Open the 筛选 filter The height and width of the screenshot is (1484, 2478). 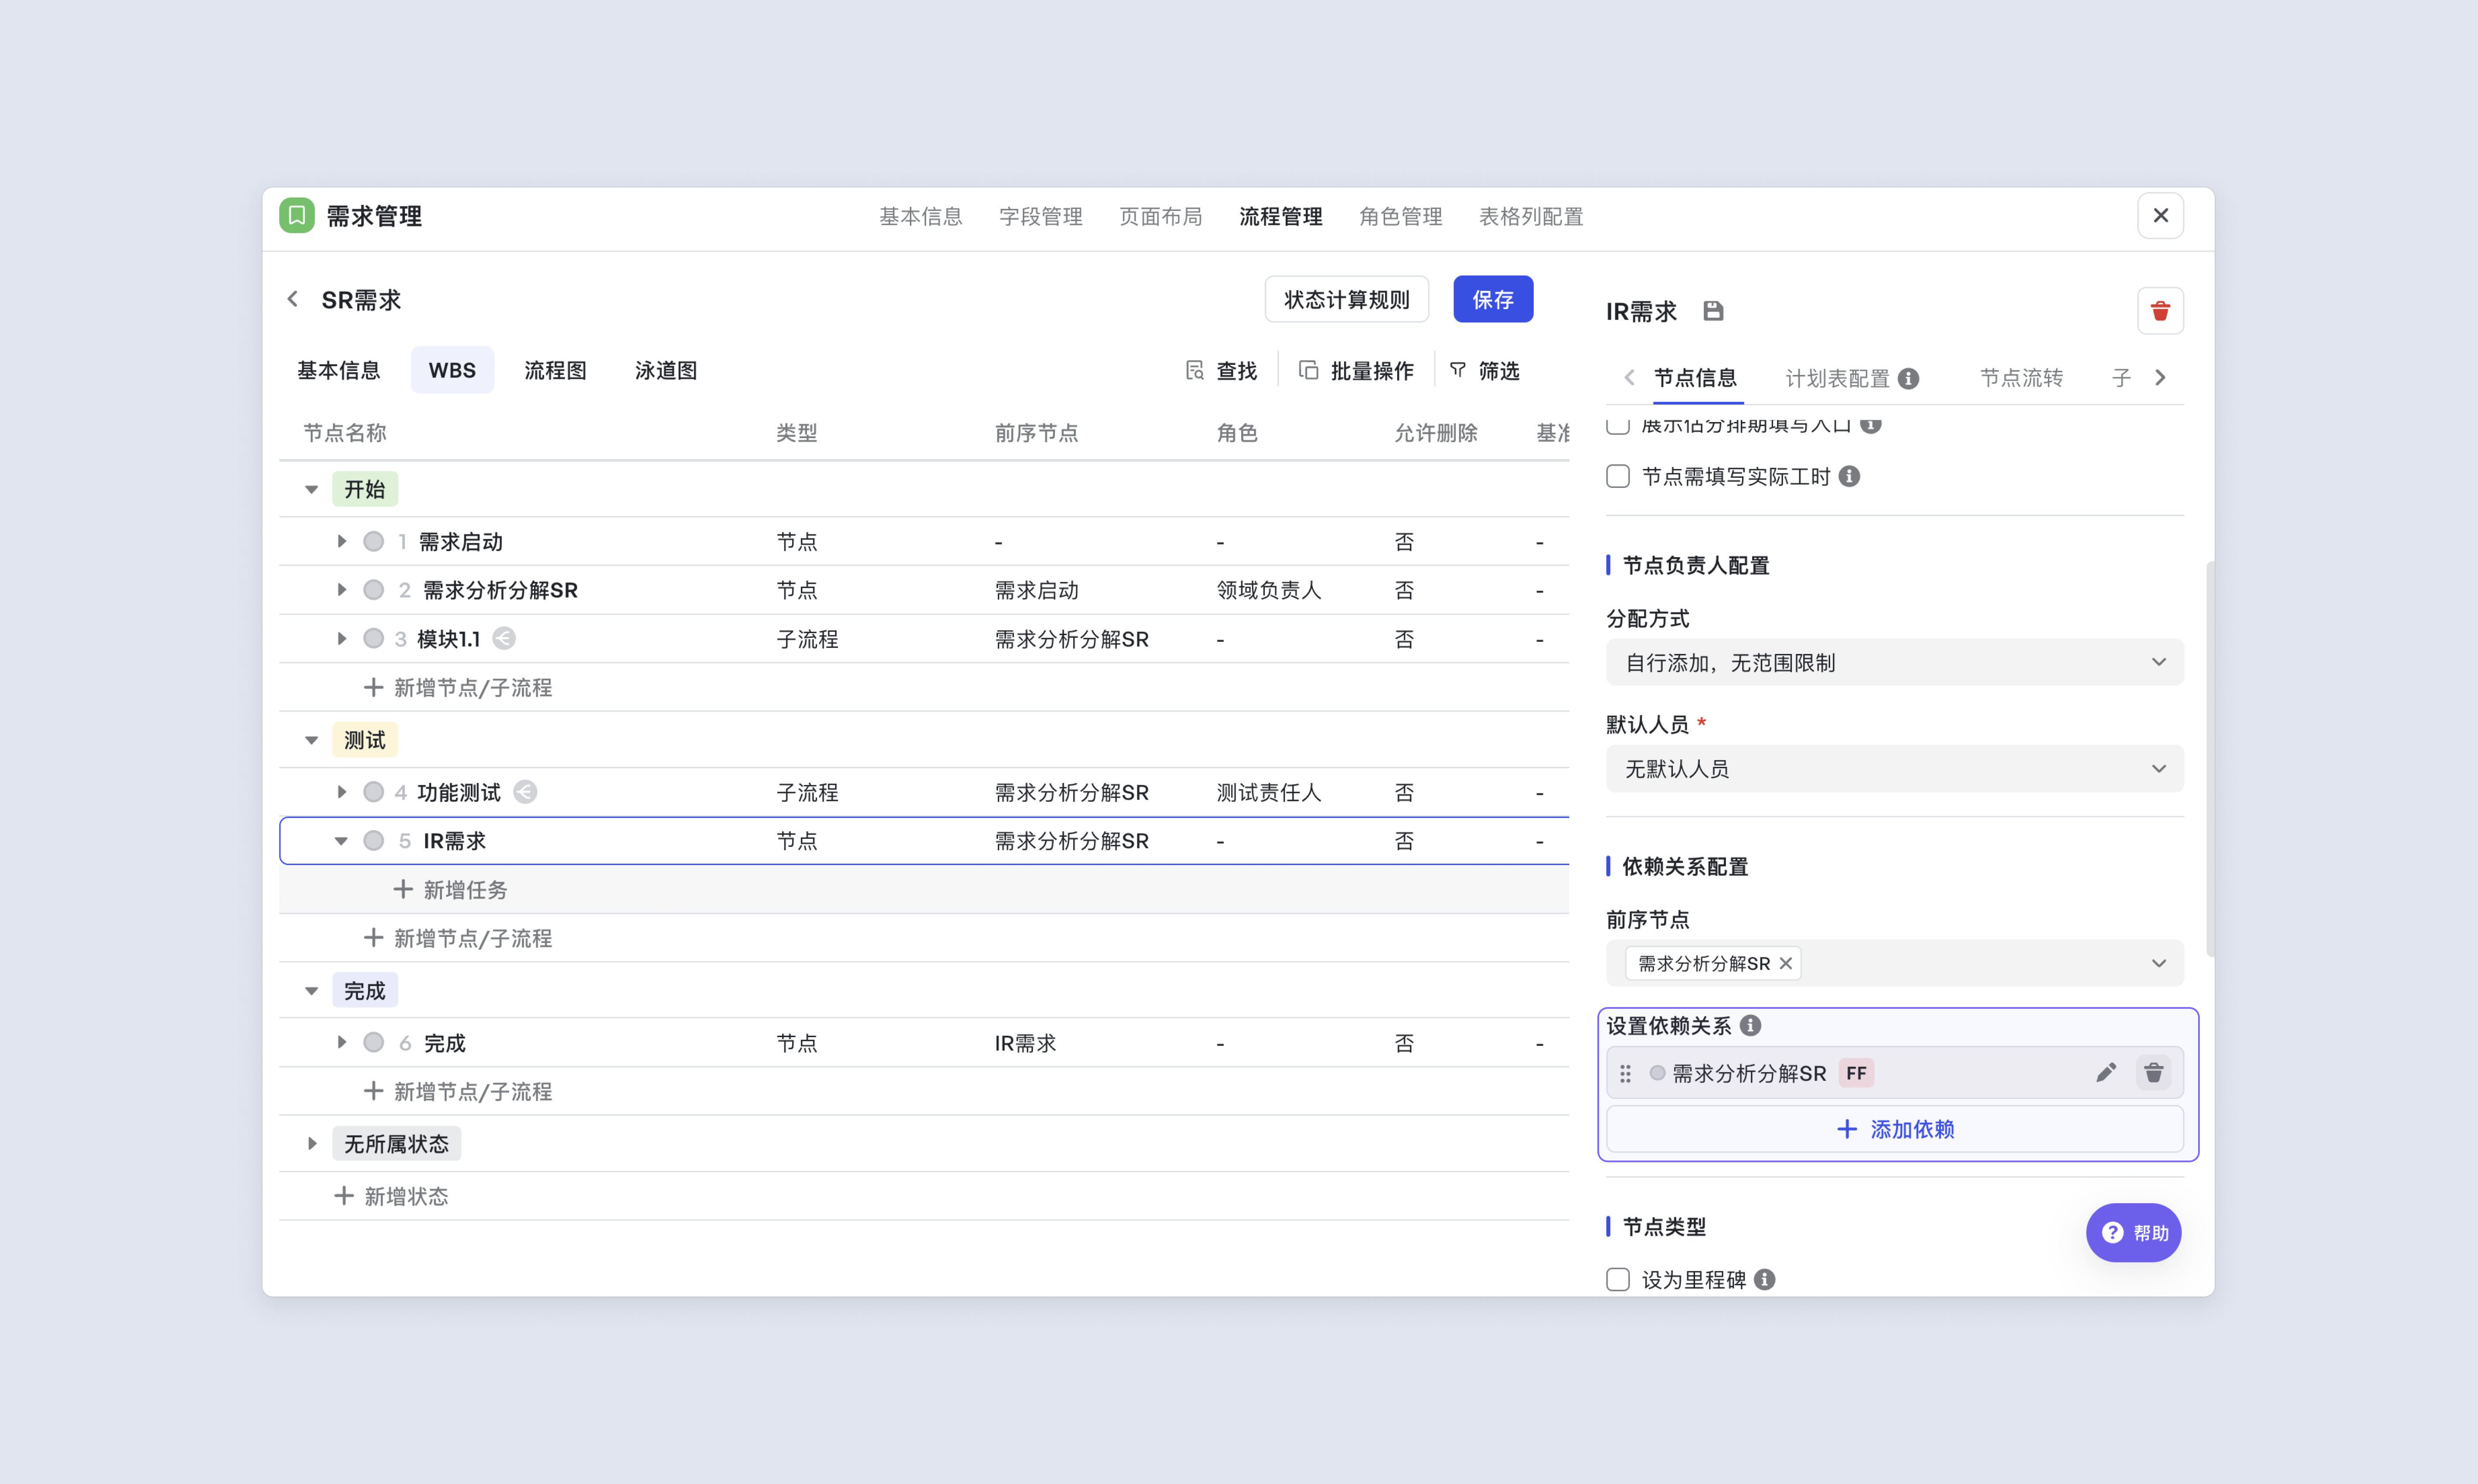pos(1485,371)
